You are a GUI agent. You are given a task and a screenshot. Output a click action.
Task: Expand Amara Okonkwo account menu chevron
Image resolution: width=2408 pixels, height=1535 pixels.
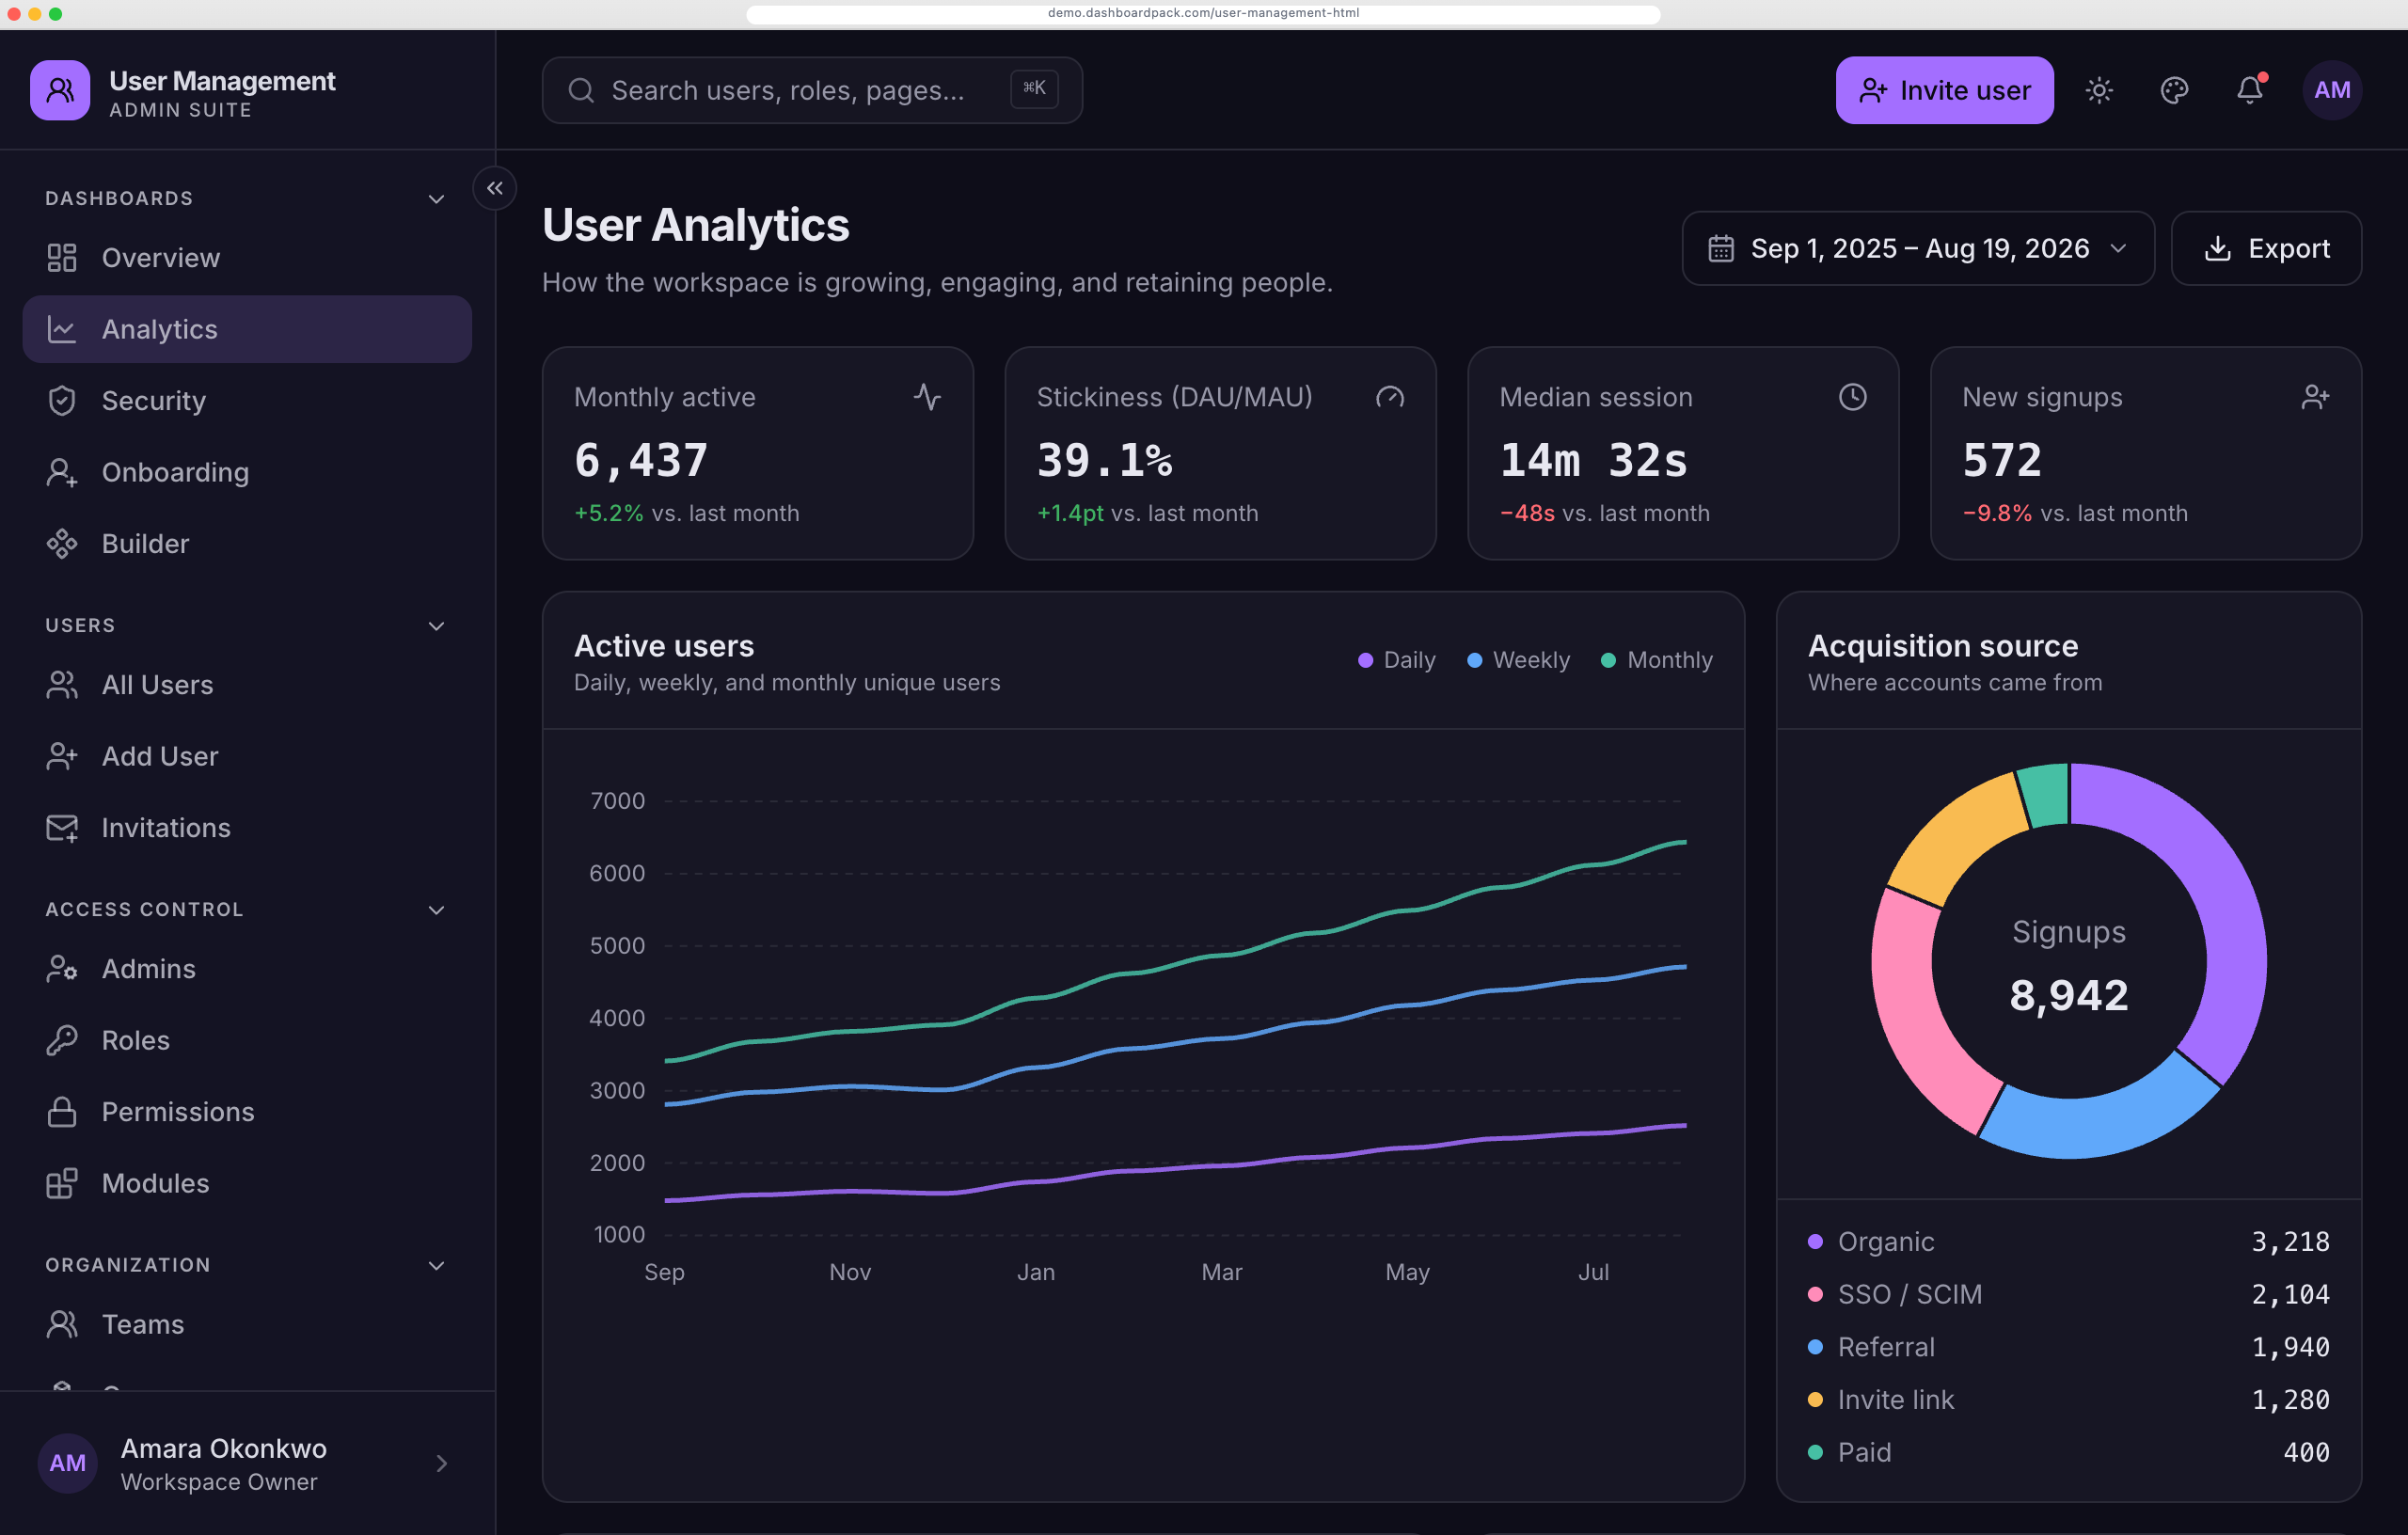pyautogui.click(x=441, y=1463)
